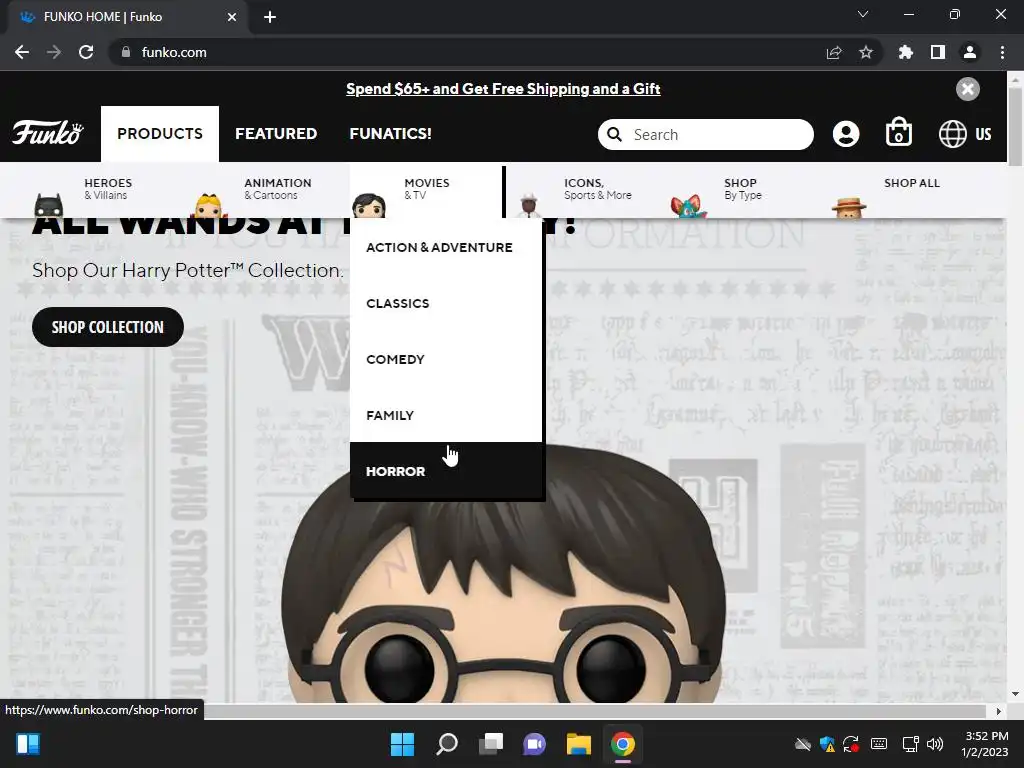
Task: Open Windows Start menu
Action: [402, 744]
